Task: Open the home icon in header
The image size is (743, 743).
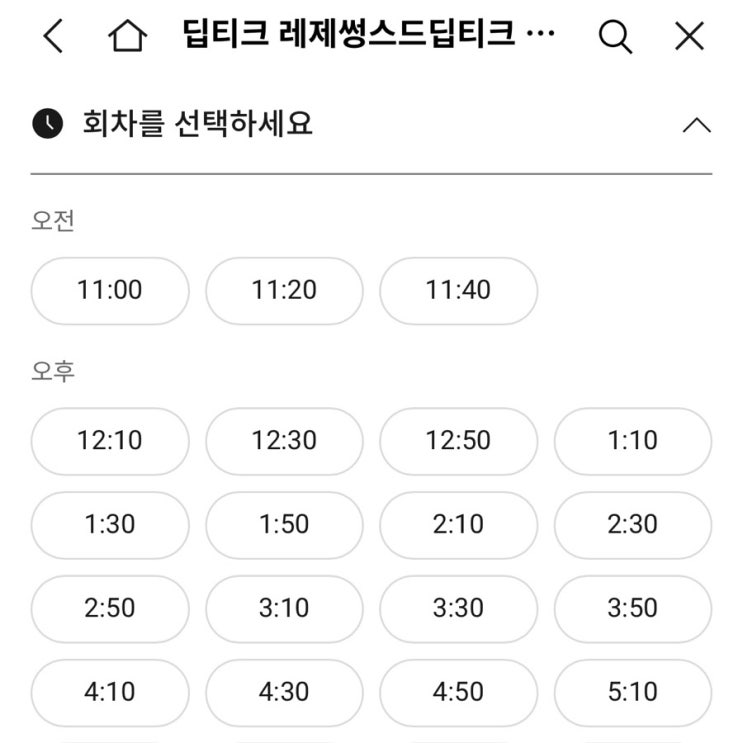Action: pyautogui.click(x=127, y=36)
